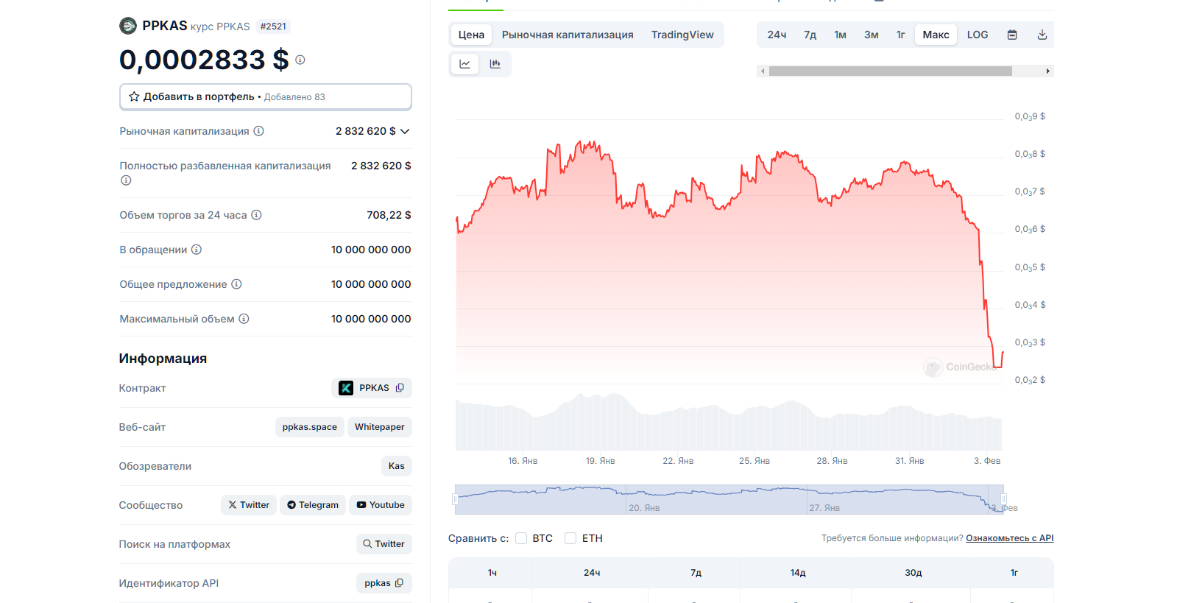This screenshot has height=603, width=1191.
Task: Show info for Полностью разбавленная капитализация
Action: point(126,181)
